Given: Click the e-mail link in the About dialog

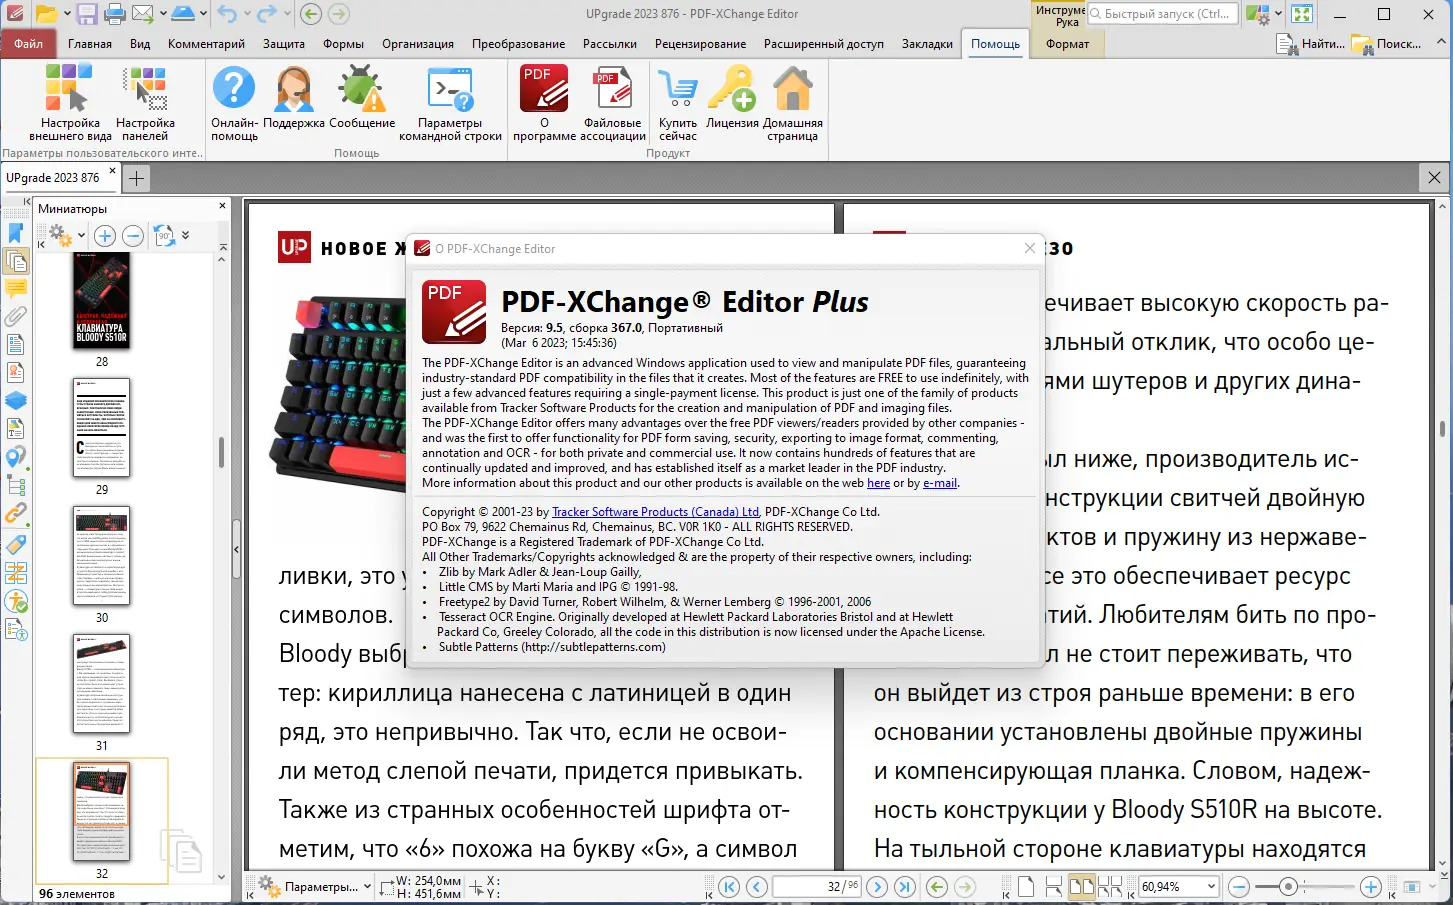Looking at the screenshot, I should point(939,482).
